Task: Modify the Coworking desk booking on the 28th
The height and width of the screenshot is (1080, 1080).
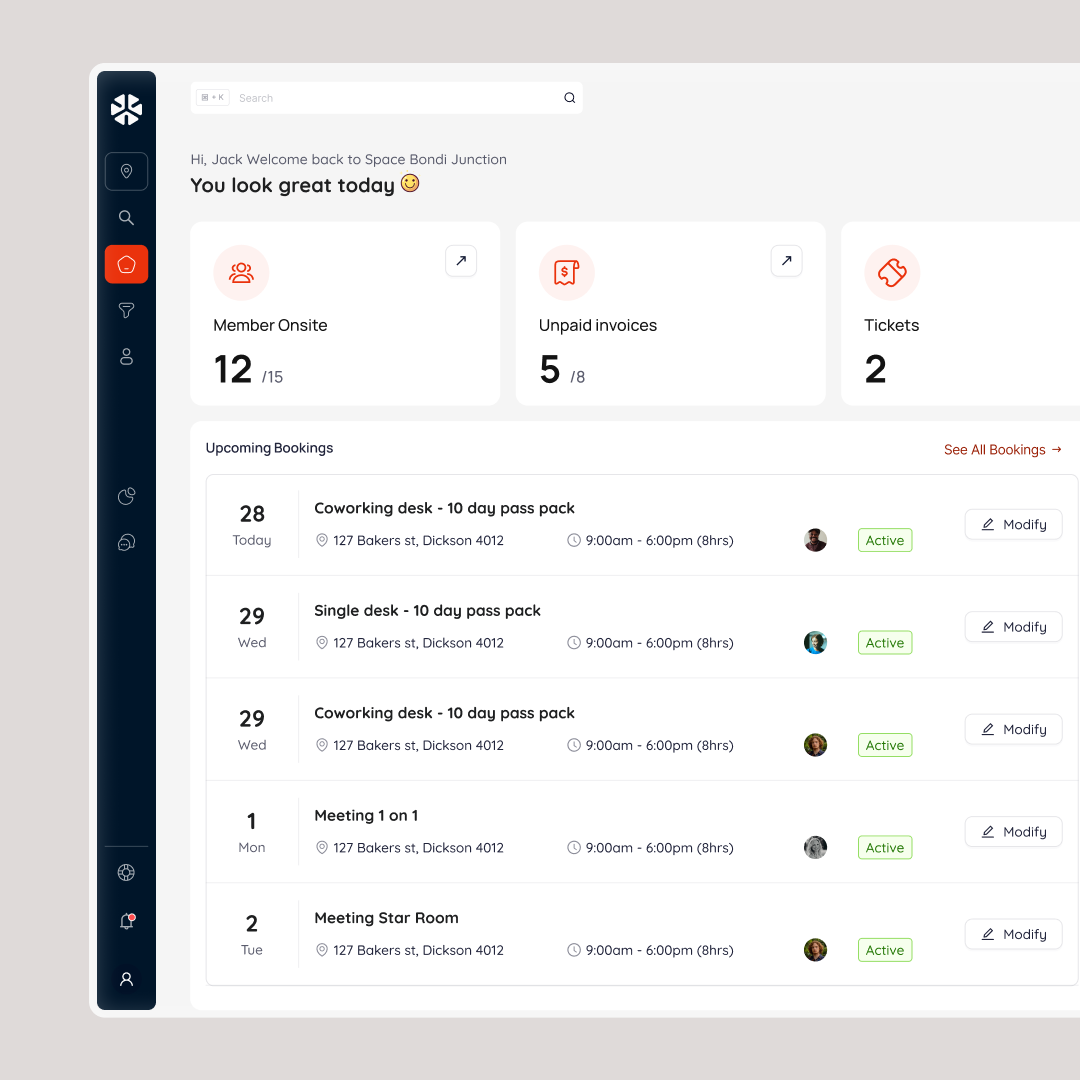Action: coord(1013,524)
